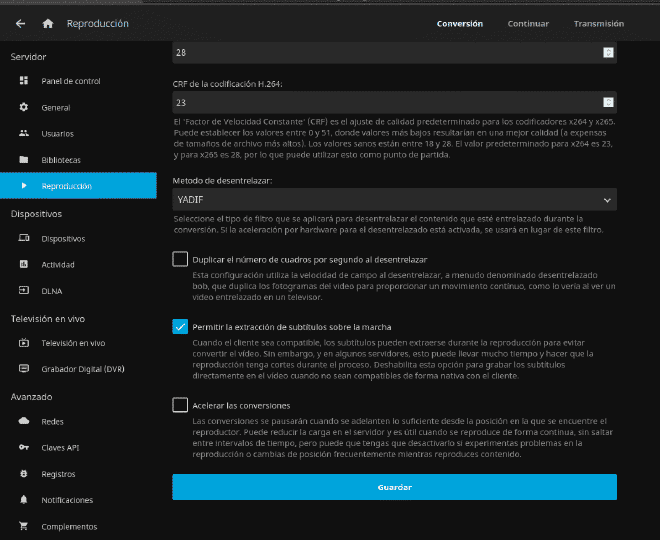Click the Actividad chart icon
The height and width of the screenshot is (540, 660).
pyautogui.click(x=24, y=264)
